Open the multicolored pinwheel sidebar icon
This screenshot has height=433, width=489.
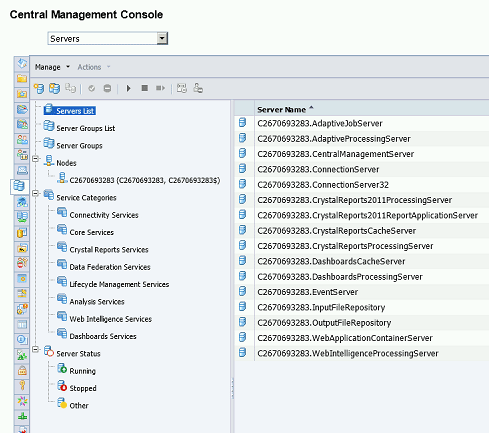(22, 401)
